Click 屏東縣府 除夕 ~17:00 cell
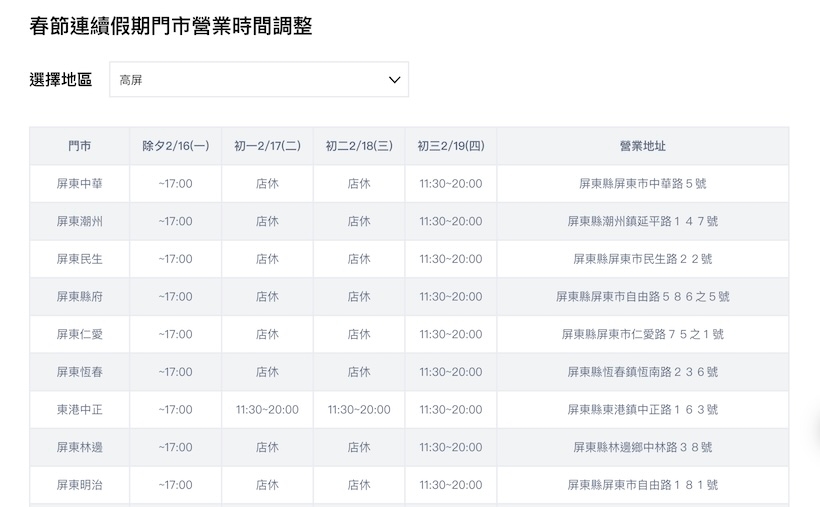The image size is (820, 507). (x=176, y=297)
